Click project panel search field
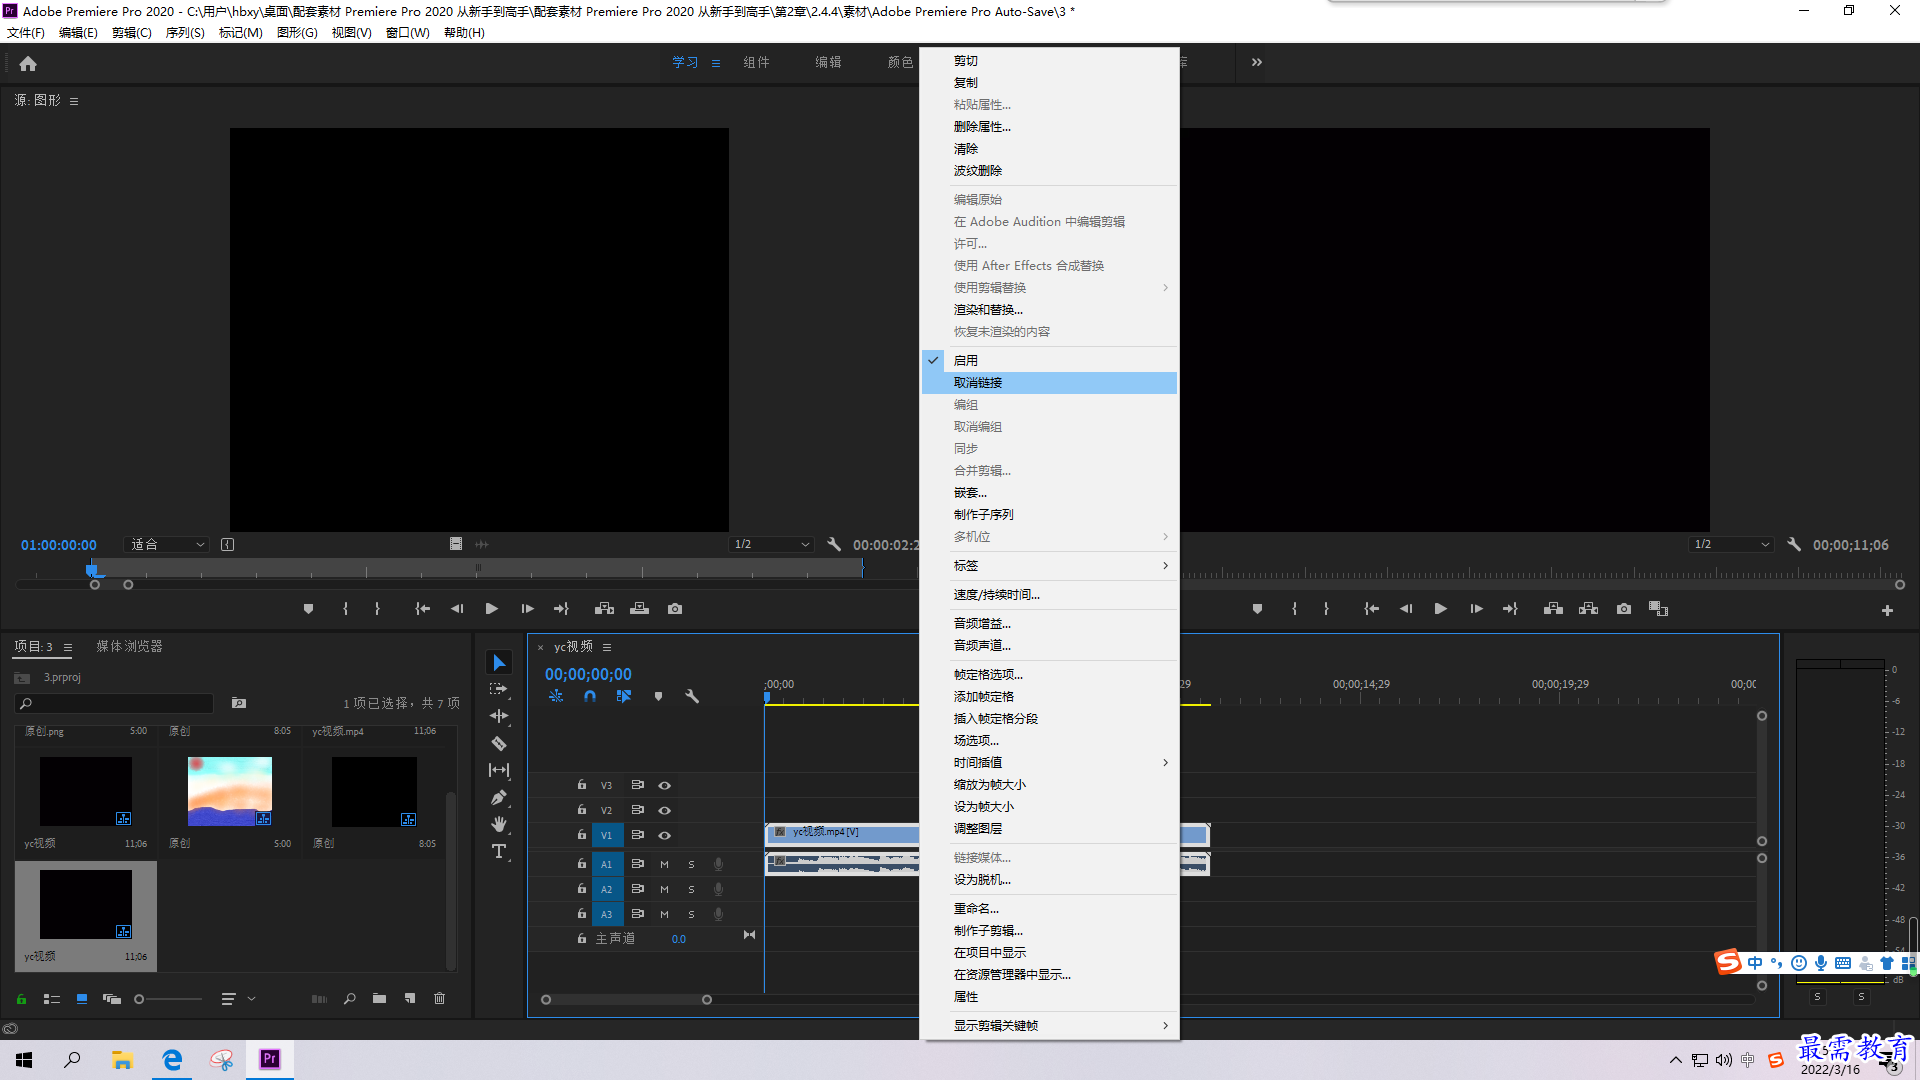This screenshot has height=1080, width=1920. click(x=116, y=703)
